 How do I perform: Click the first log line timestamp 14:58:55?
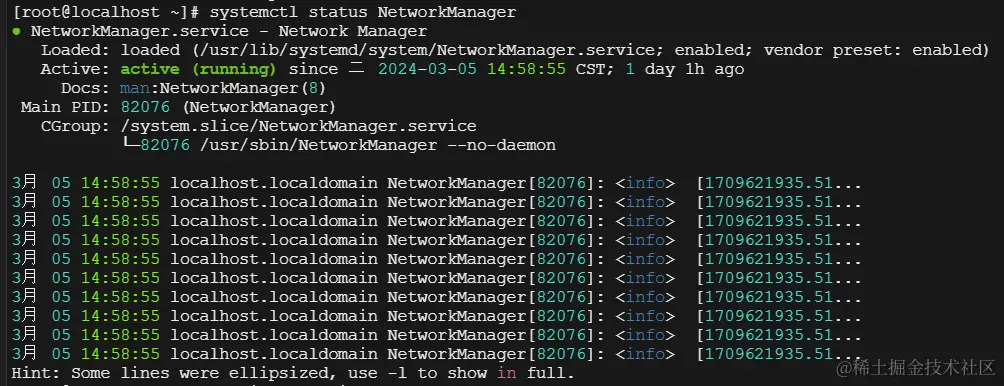coord(120,183)
